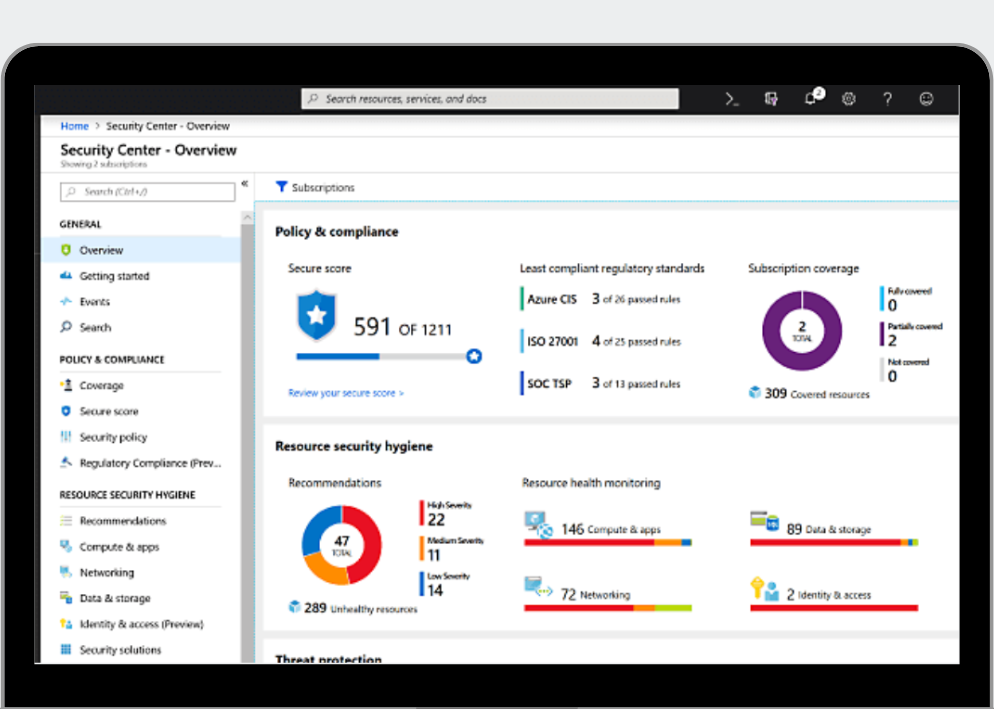Click 72 Networking label
Viewport: 994px width, 709px height.
point(596,594)
